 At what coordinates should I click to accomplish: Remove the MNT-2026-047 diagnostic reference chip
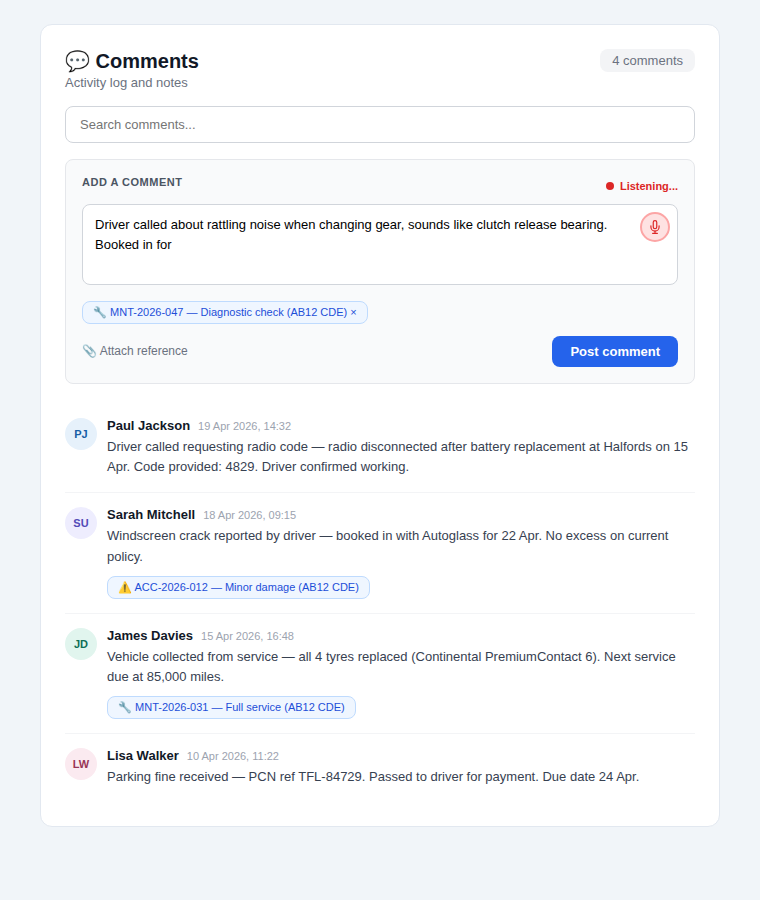[354, 312]
